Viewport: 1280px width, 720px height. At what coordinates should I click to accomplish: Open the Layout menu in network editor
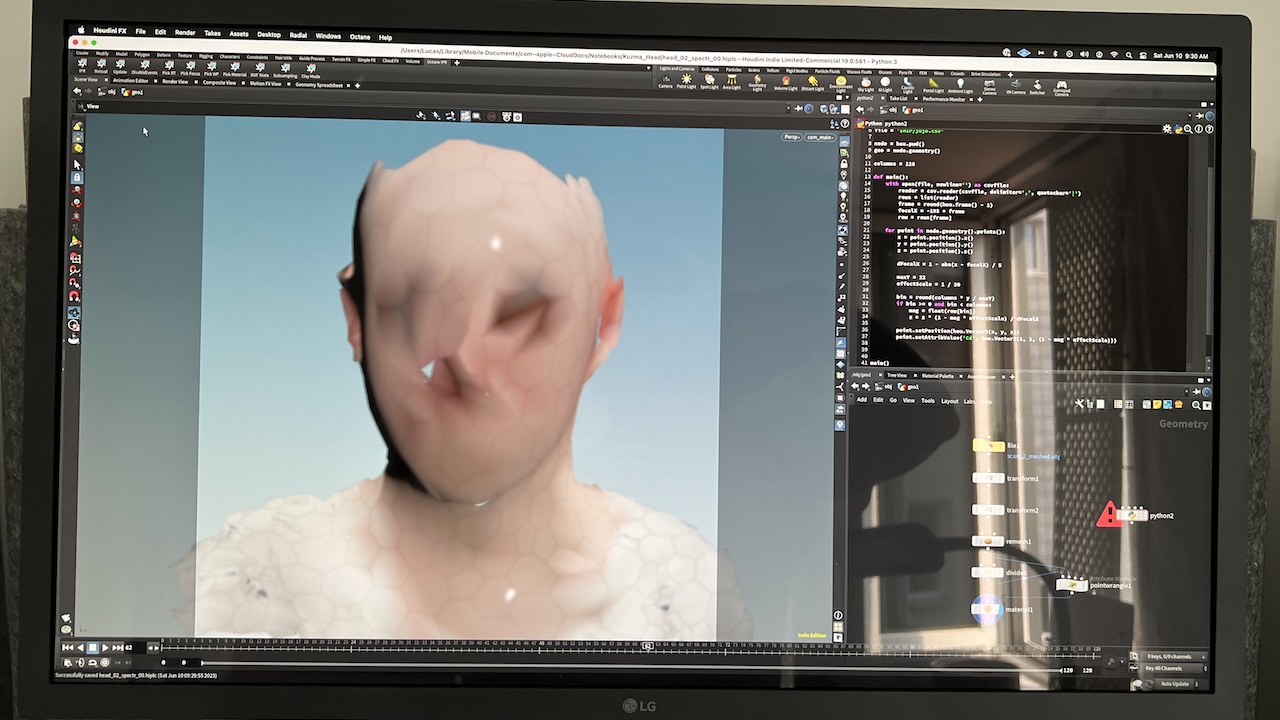[949, 401]
